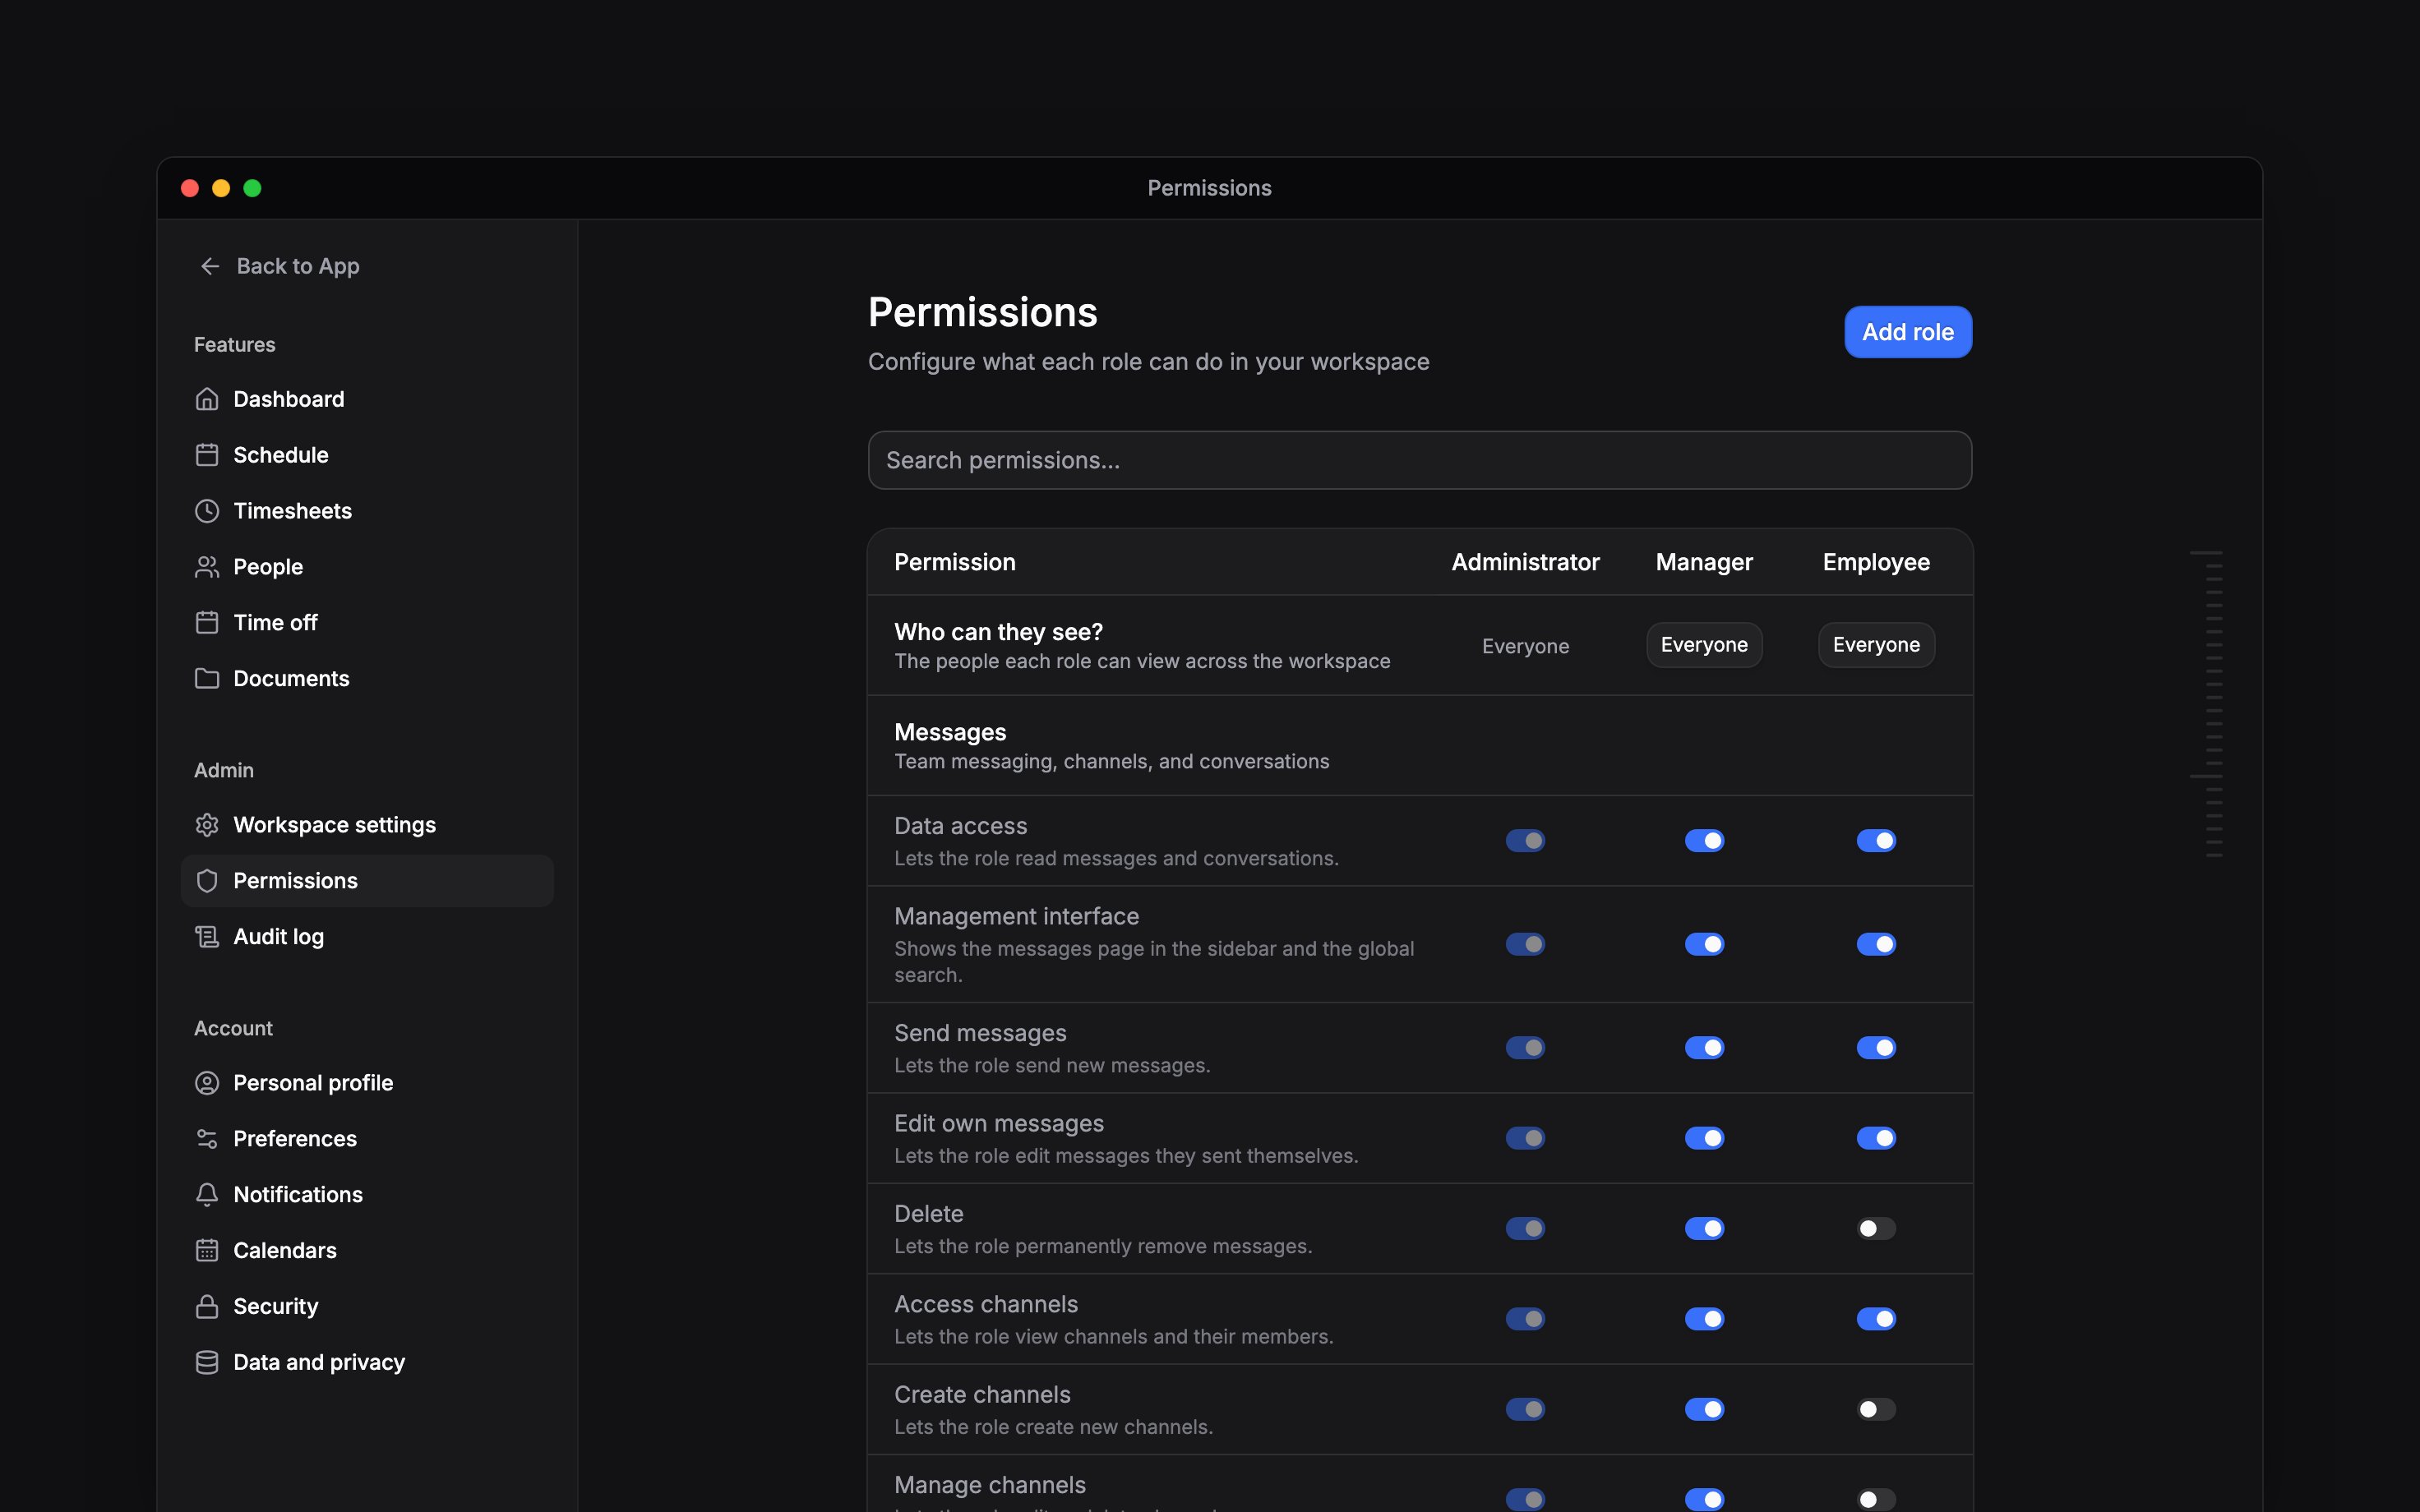Click the Dashboard home icon
2420x1512 pixels.
[207, 399]
